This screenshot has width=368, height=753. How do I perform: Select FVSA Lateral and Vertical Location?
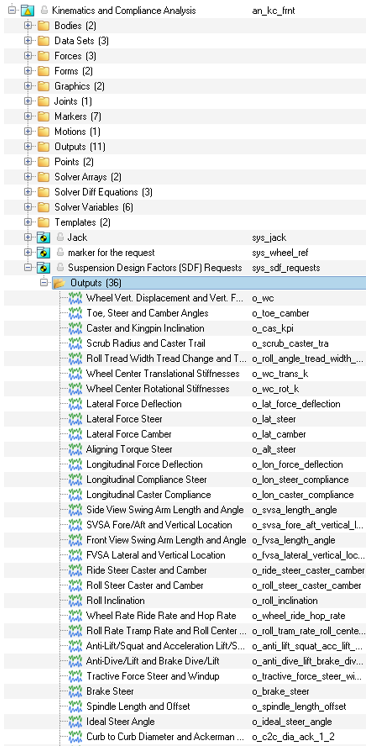pyautogui.click(x=156, y=555)
